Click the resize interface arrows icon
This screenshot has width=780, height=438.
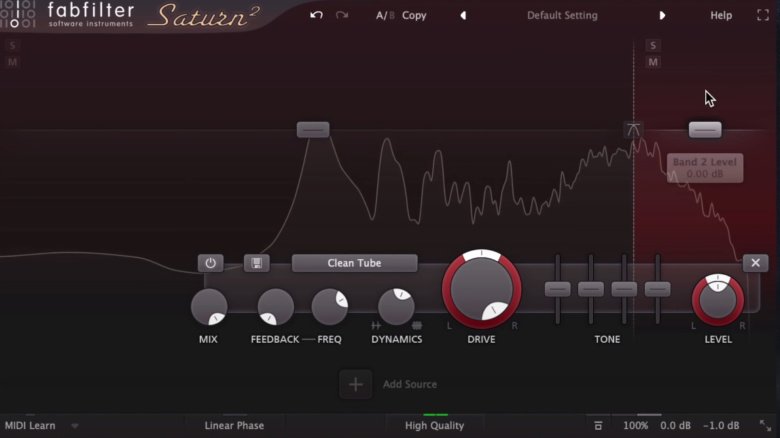coord(765,426)
